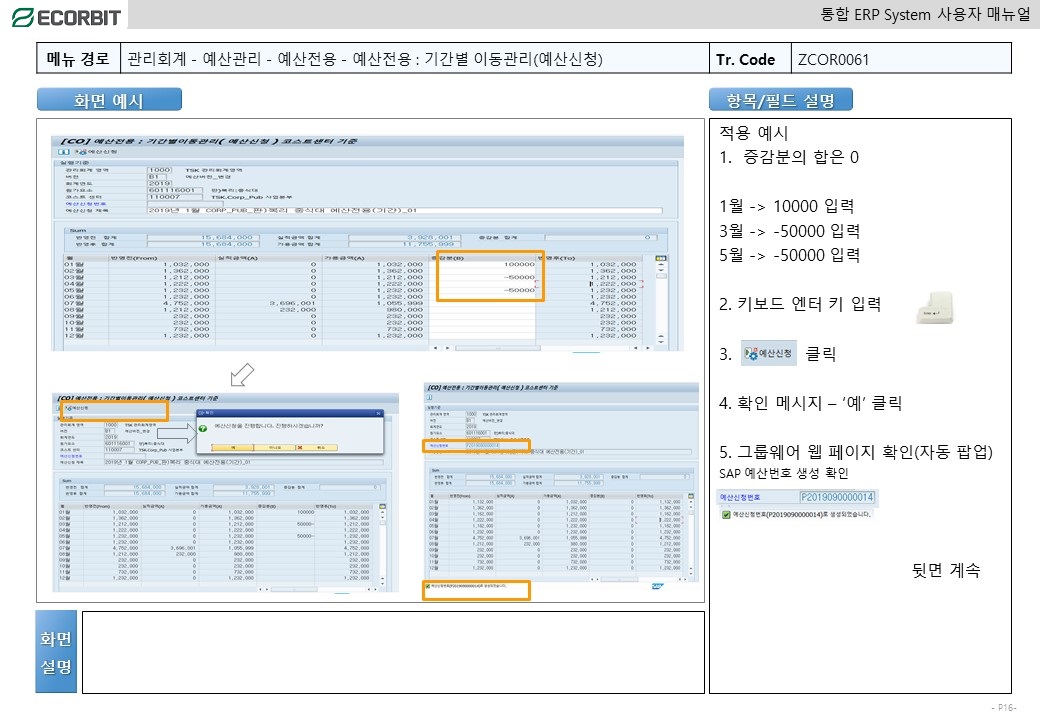Click the green question icon in confirmation dialog

coord(202,428)
